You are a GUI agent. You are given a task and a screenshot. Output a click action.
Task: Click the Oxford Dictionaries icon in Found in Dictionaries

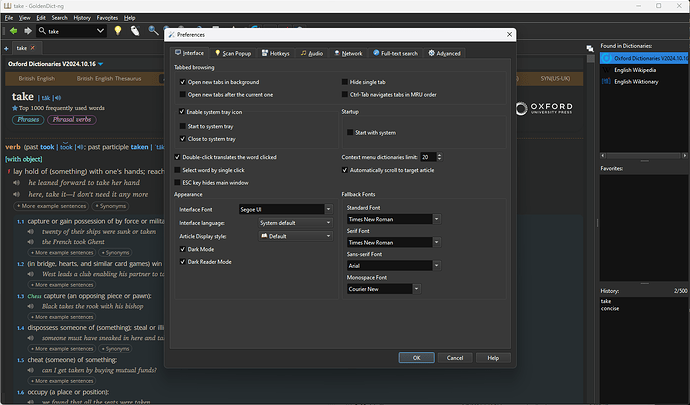click(607, 58)
